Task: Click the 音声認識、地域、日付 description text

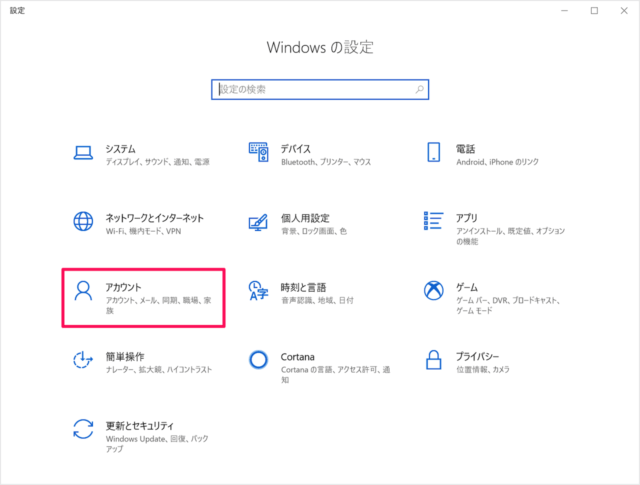Action: [317, 300]
